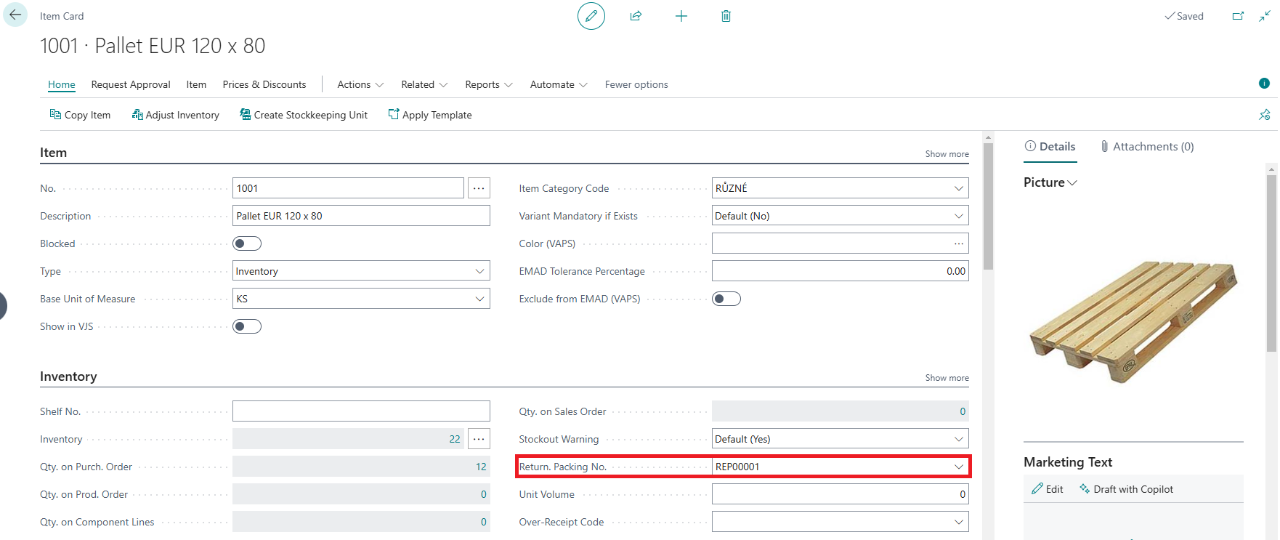Viewport: 1280px width, 540px height.
Task: Enable the Show in VJS switch
Action: coord(247,326)
